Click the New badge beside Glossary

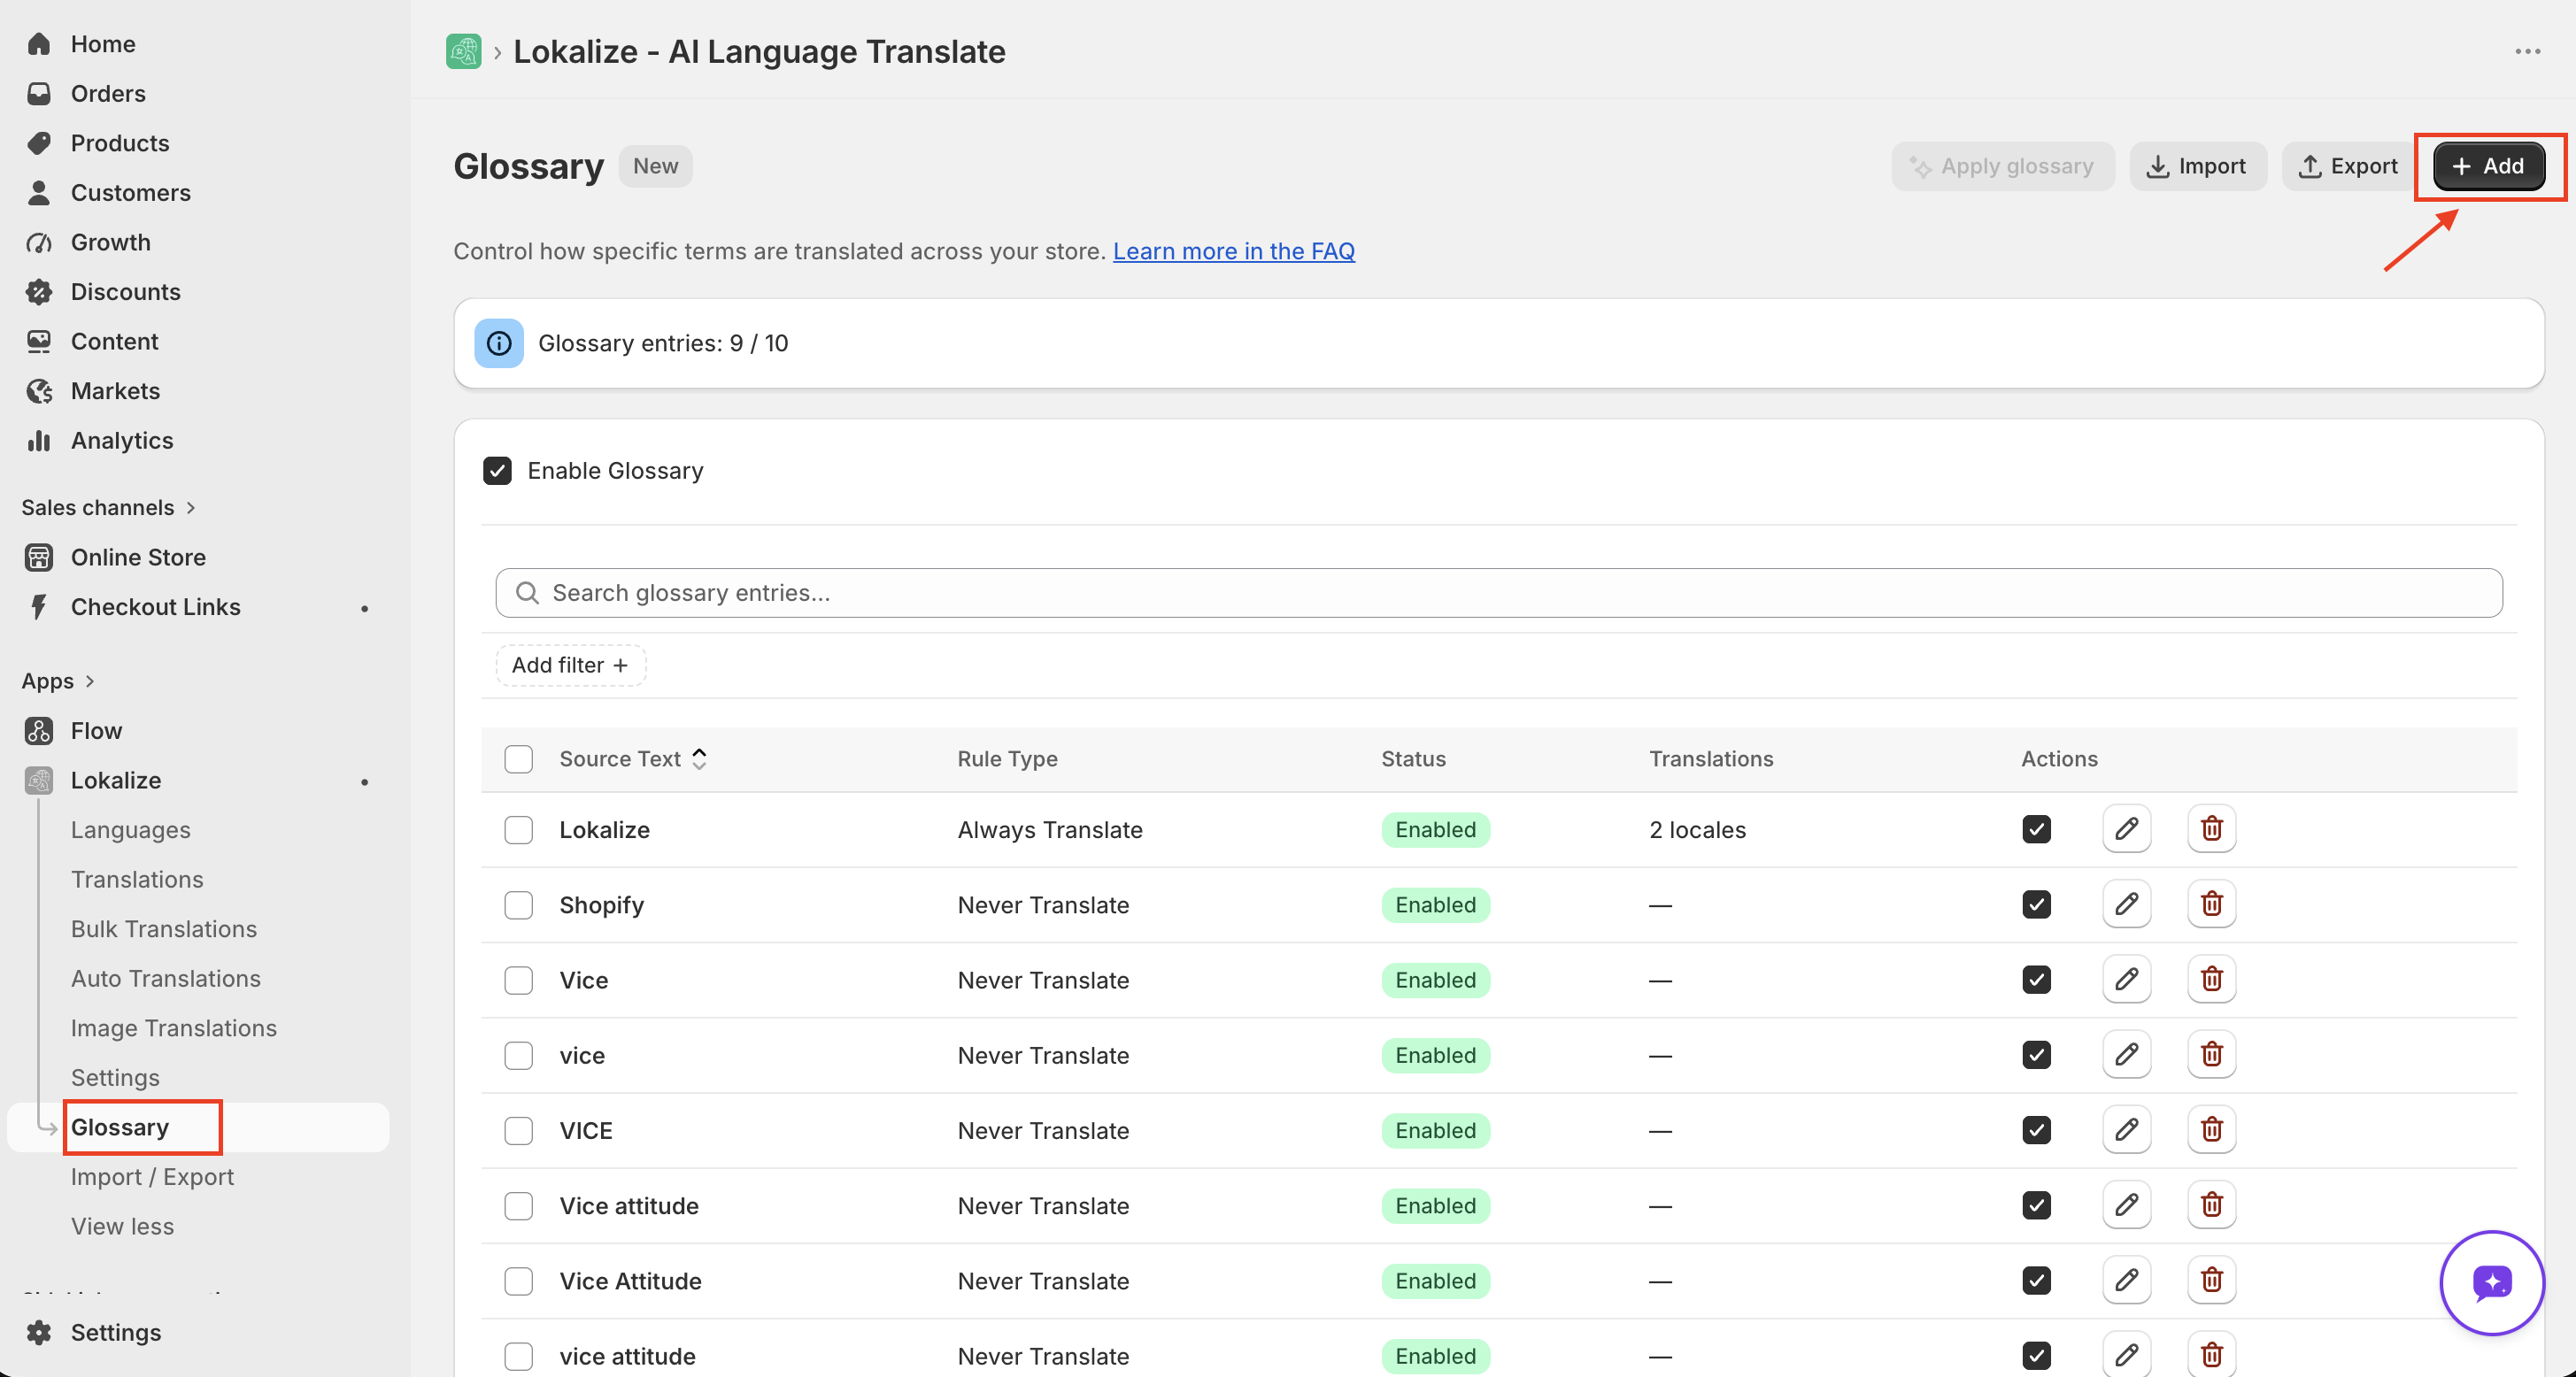point(655,166)
